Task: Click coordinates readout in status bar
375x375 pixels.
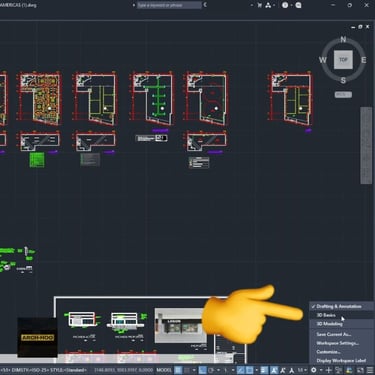Action: 123,370
